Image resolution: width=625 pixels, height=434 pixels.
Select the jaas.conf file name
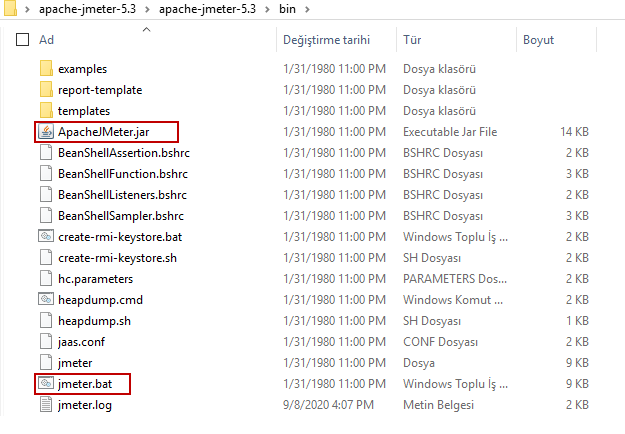pyautogui.click(x=81, y=342)
